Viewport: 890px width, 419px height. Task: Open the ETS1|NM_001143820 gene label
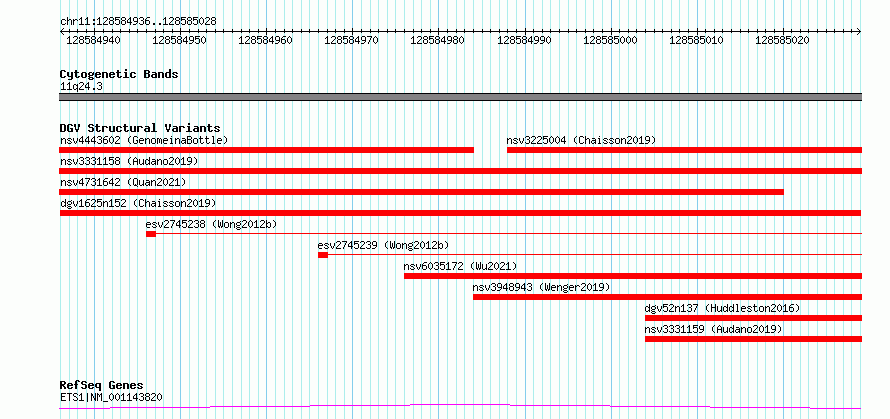(x=111, y=397)
